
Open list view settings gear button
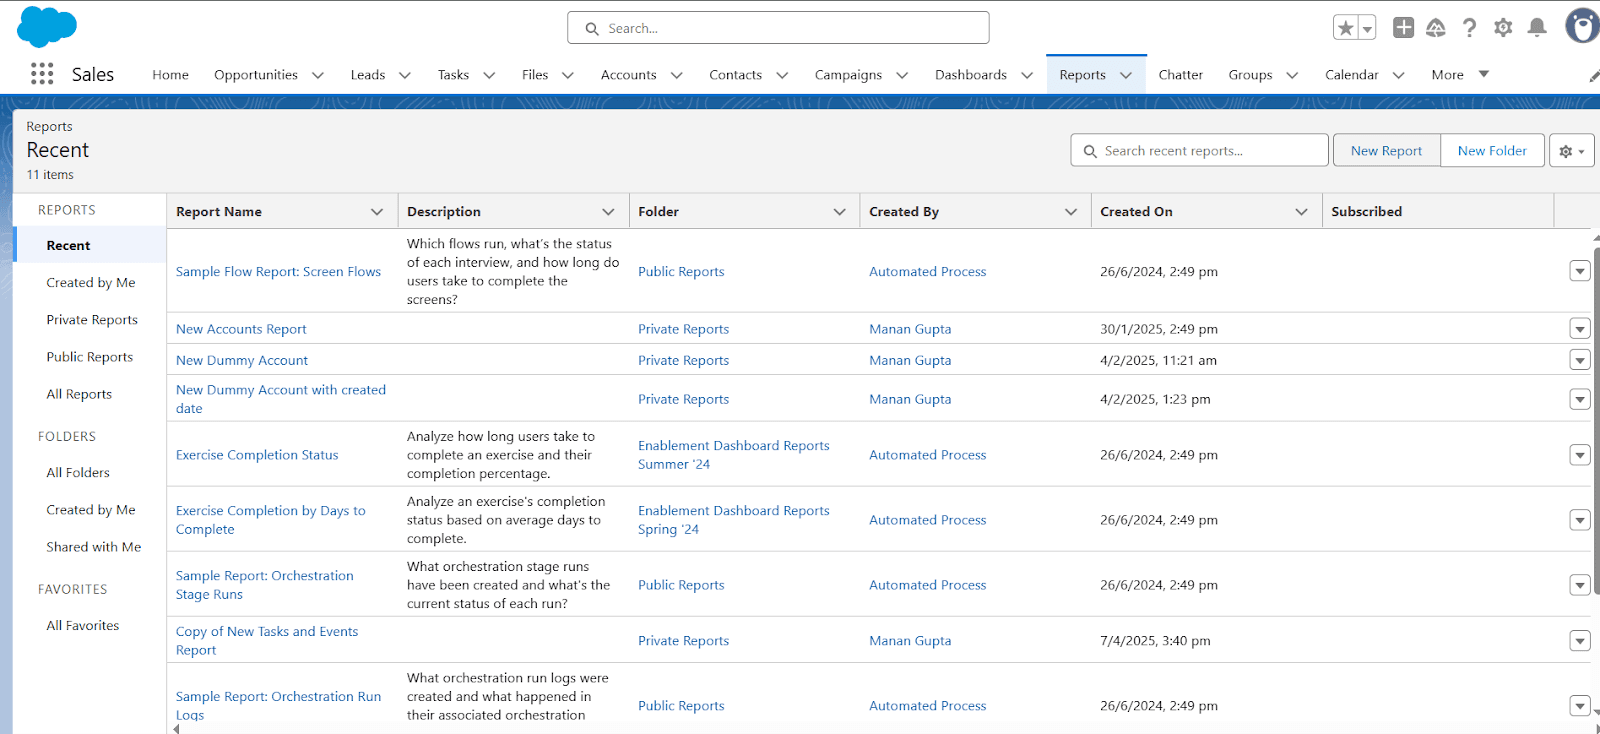[1571, 151]
